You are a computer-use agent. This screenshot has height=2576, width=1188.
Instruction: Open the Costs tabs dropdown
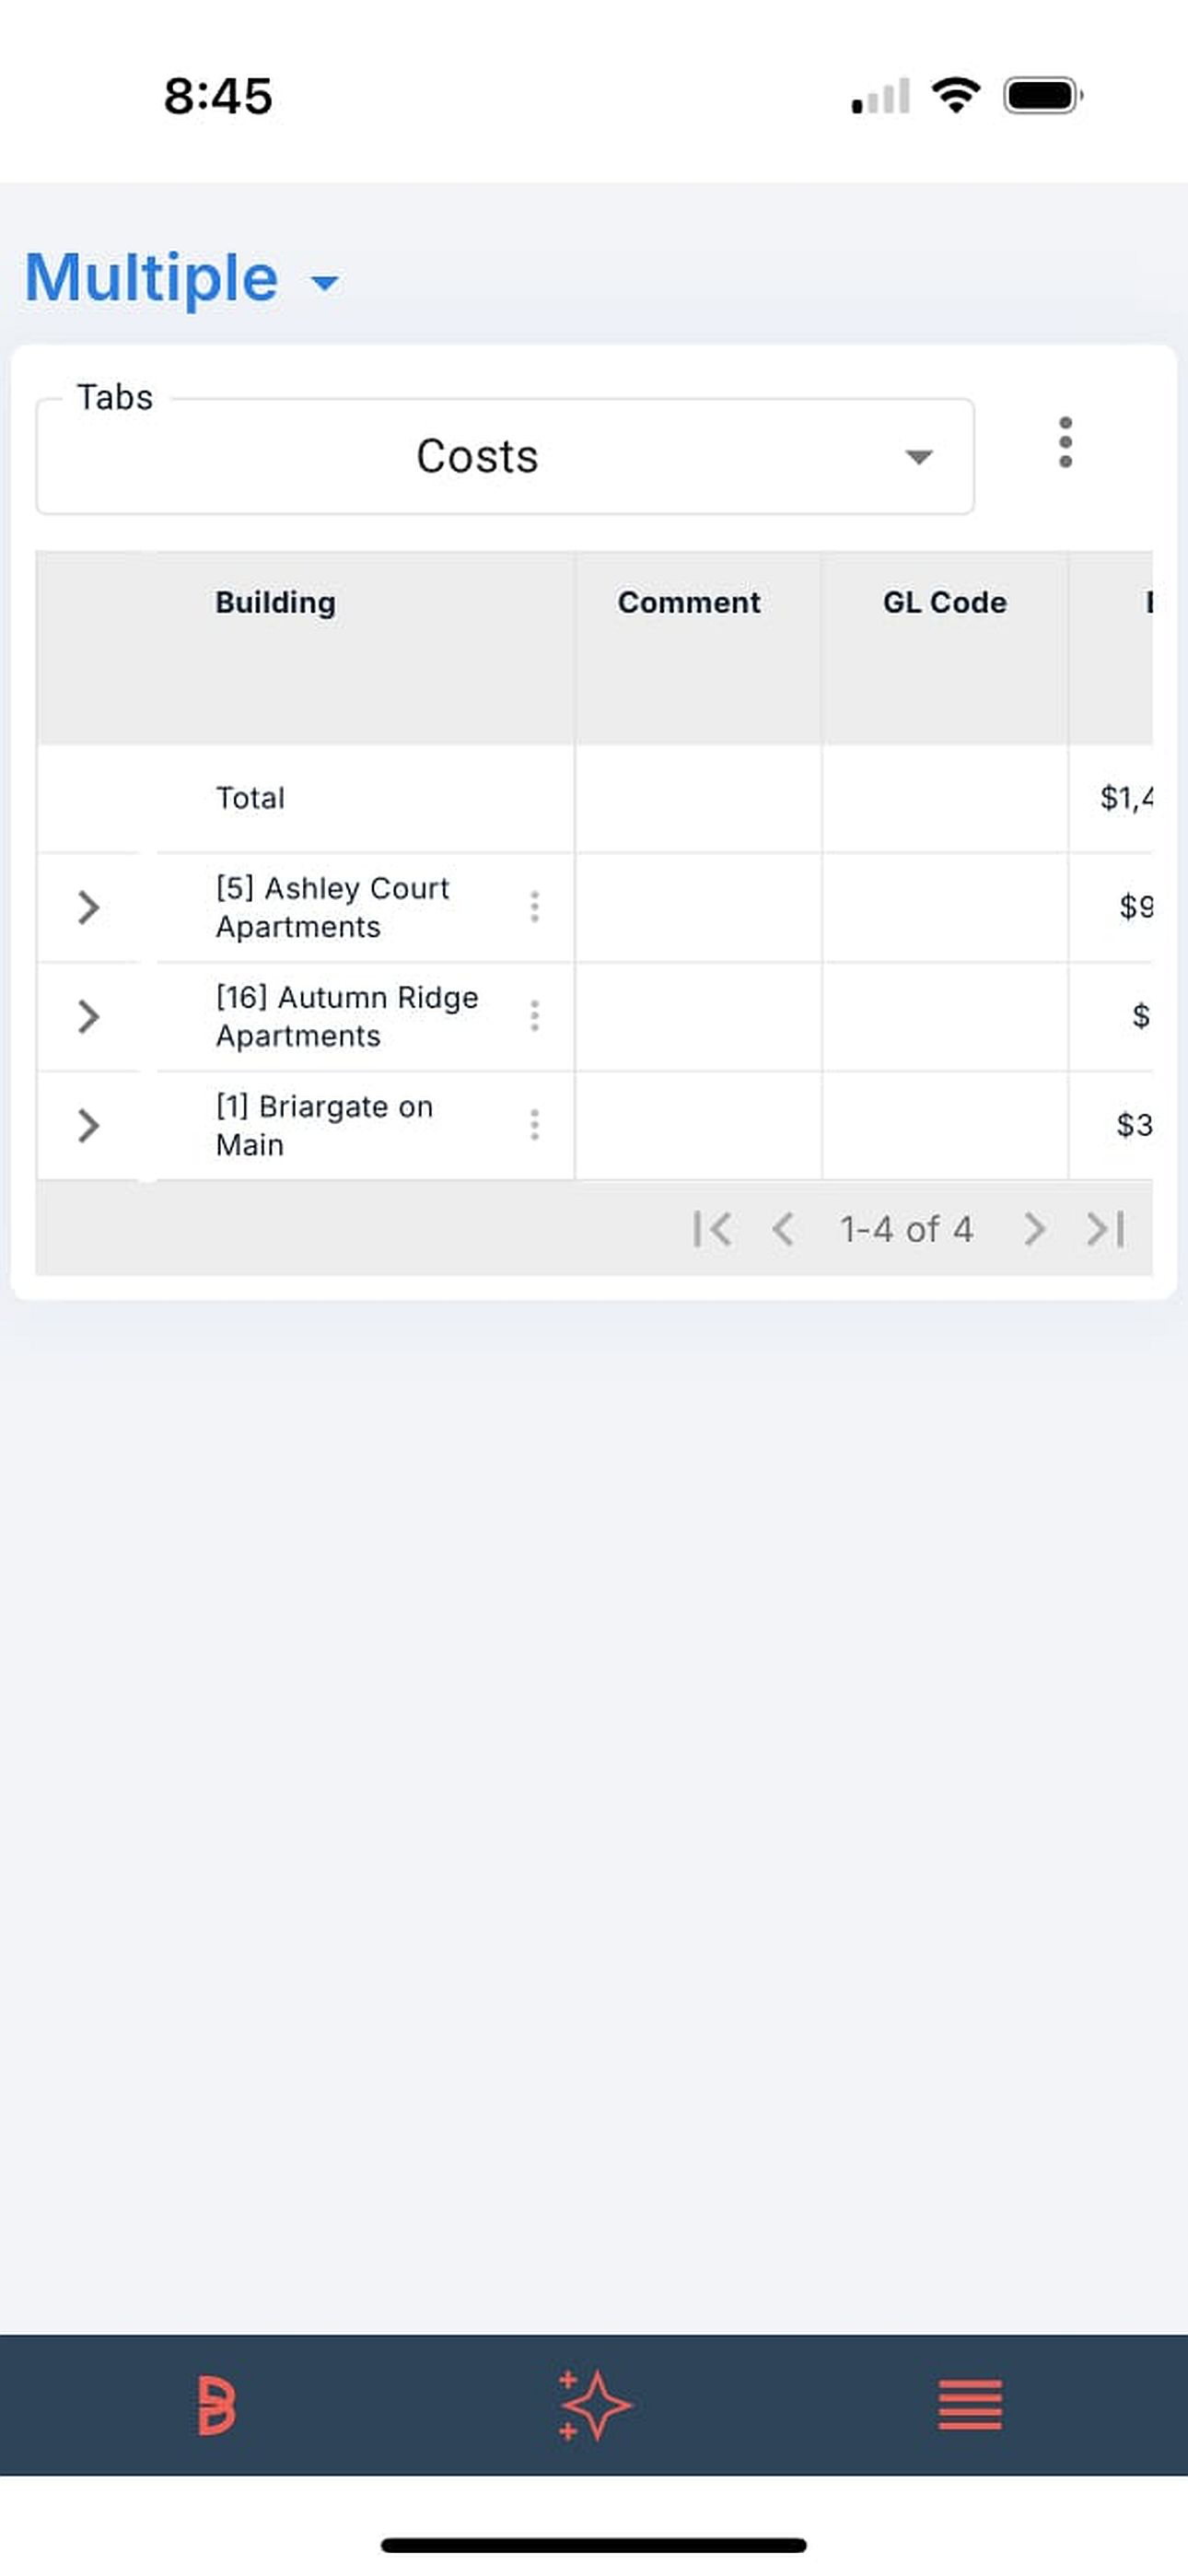[505, 457]
